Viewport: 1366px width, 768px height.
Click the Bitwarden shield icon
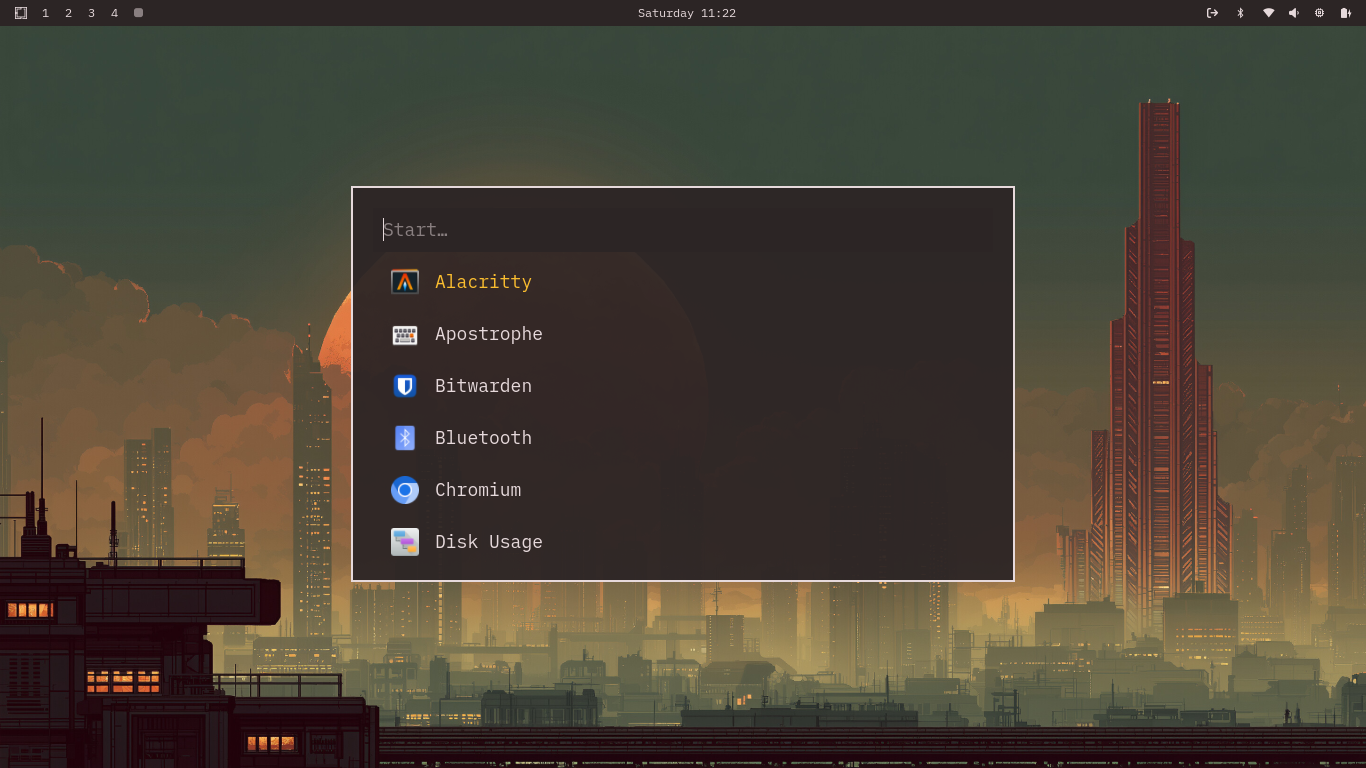pos(404,386)
